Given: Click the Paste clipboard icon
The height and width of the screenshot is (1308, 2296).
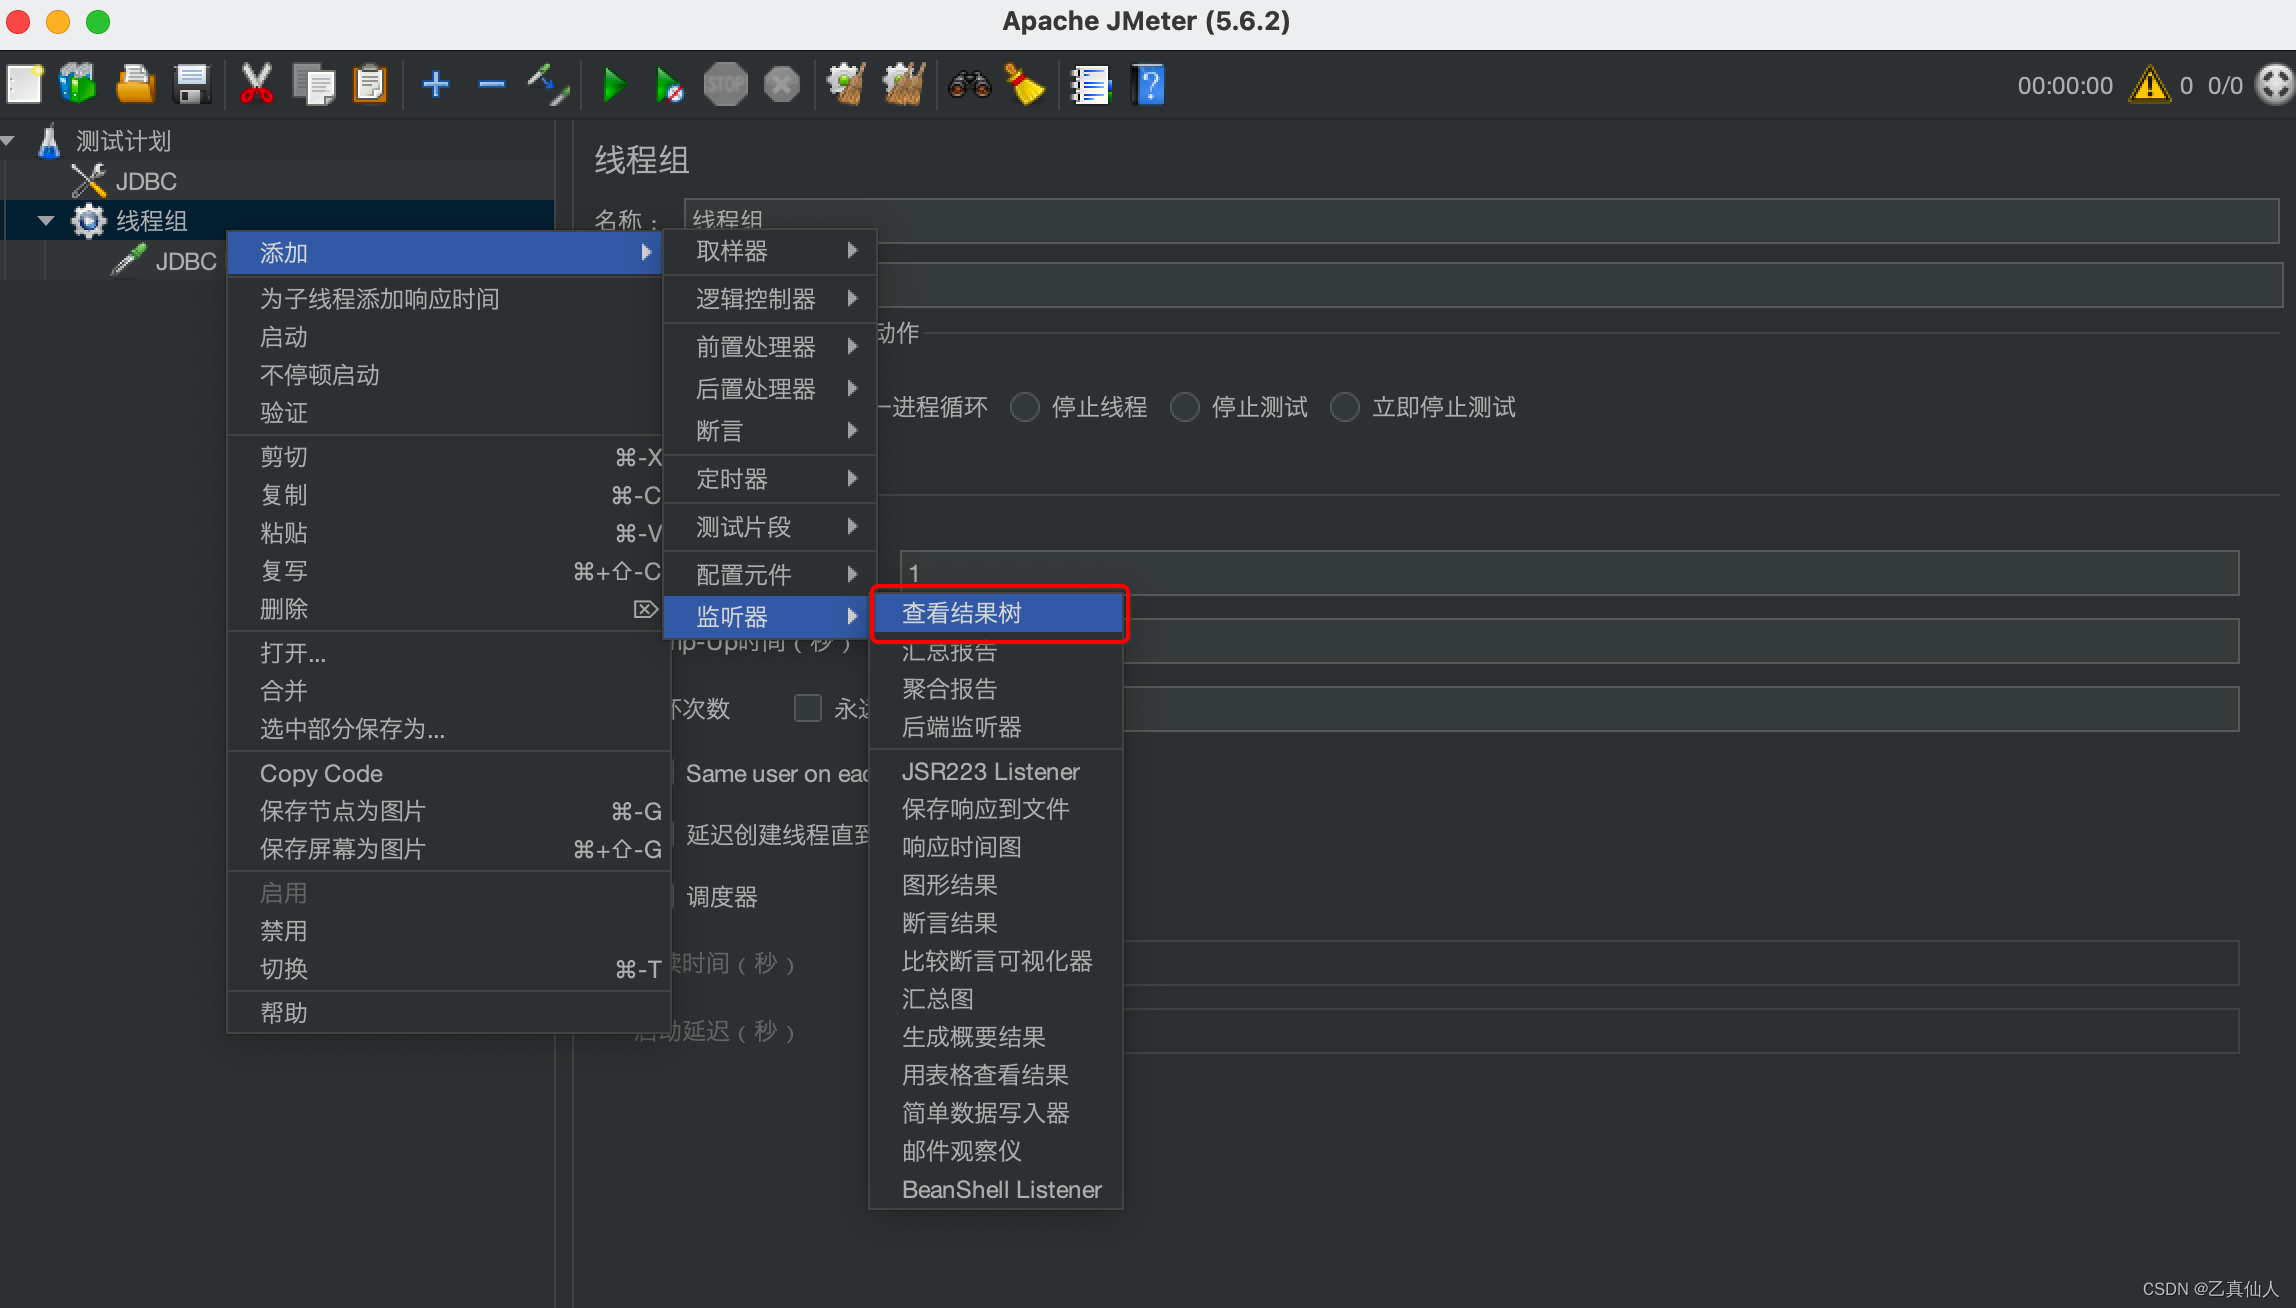Looking at the screenshot, I should pyautogui.click(x=371, y=85).
